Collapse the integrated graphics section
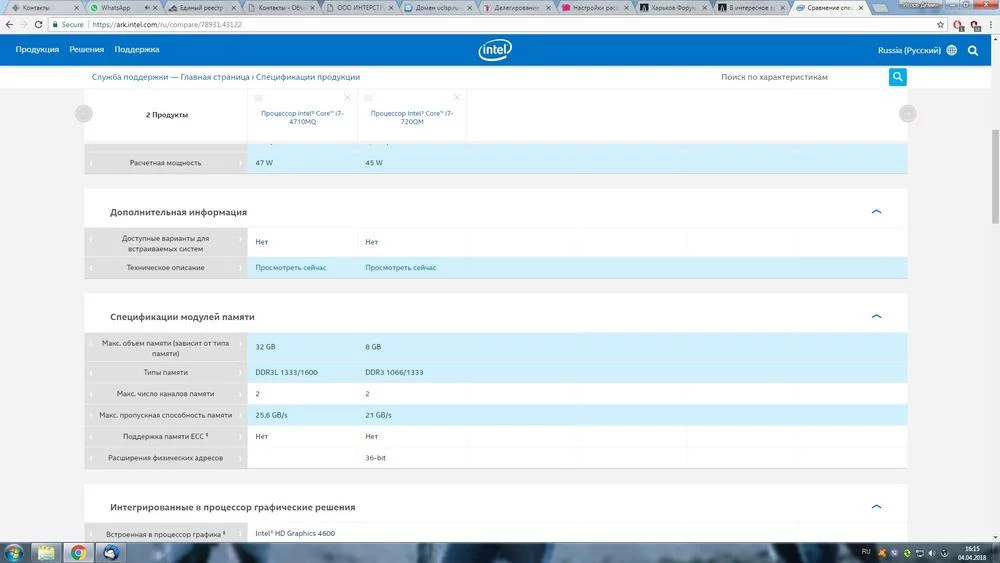Viewport: 1000px width, 563px height. point(876,507)
